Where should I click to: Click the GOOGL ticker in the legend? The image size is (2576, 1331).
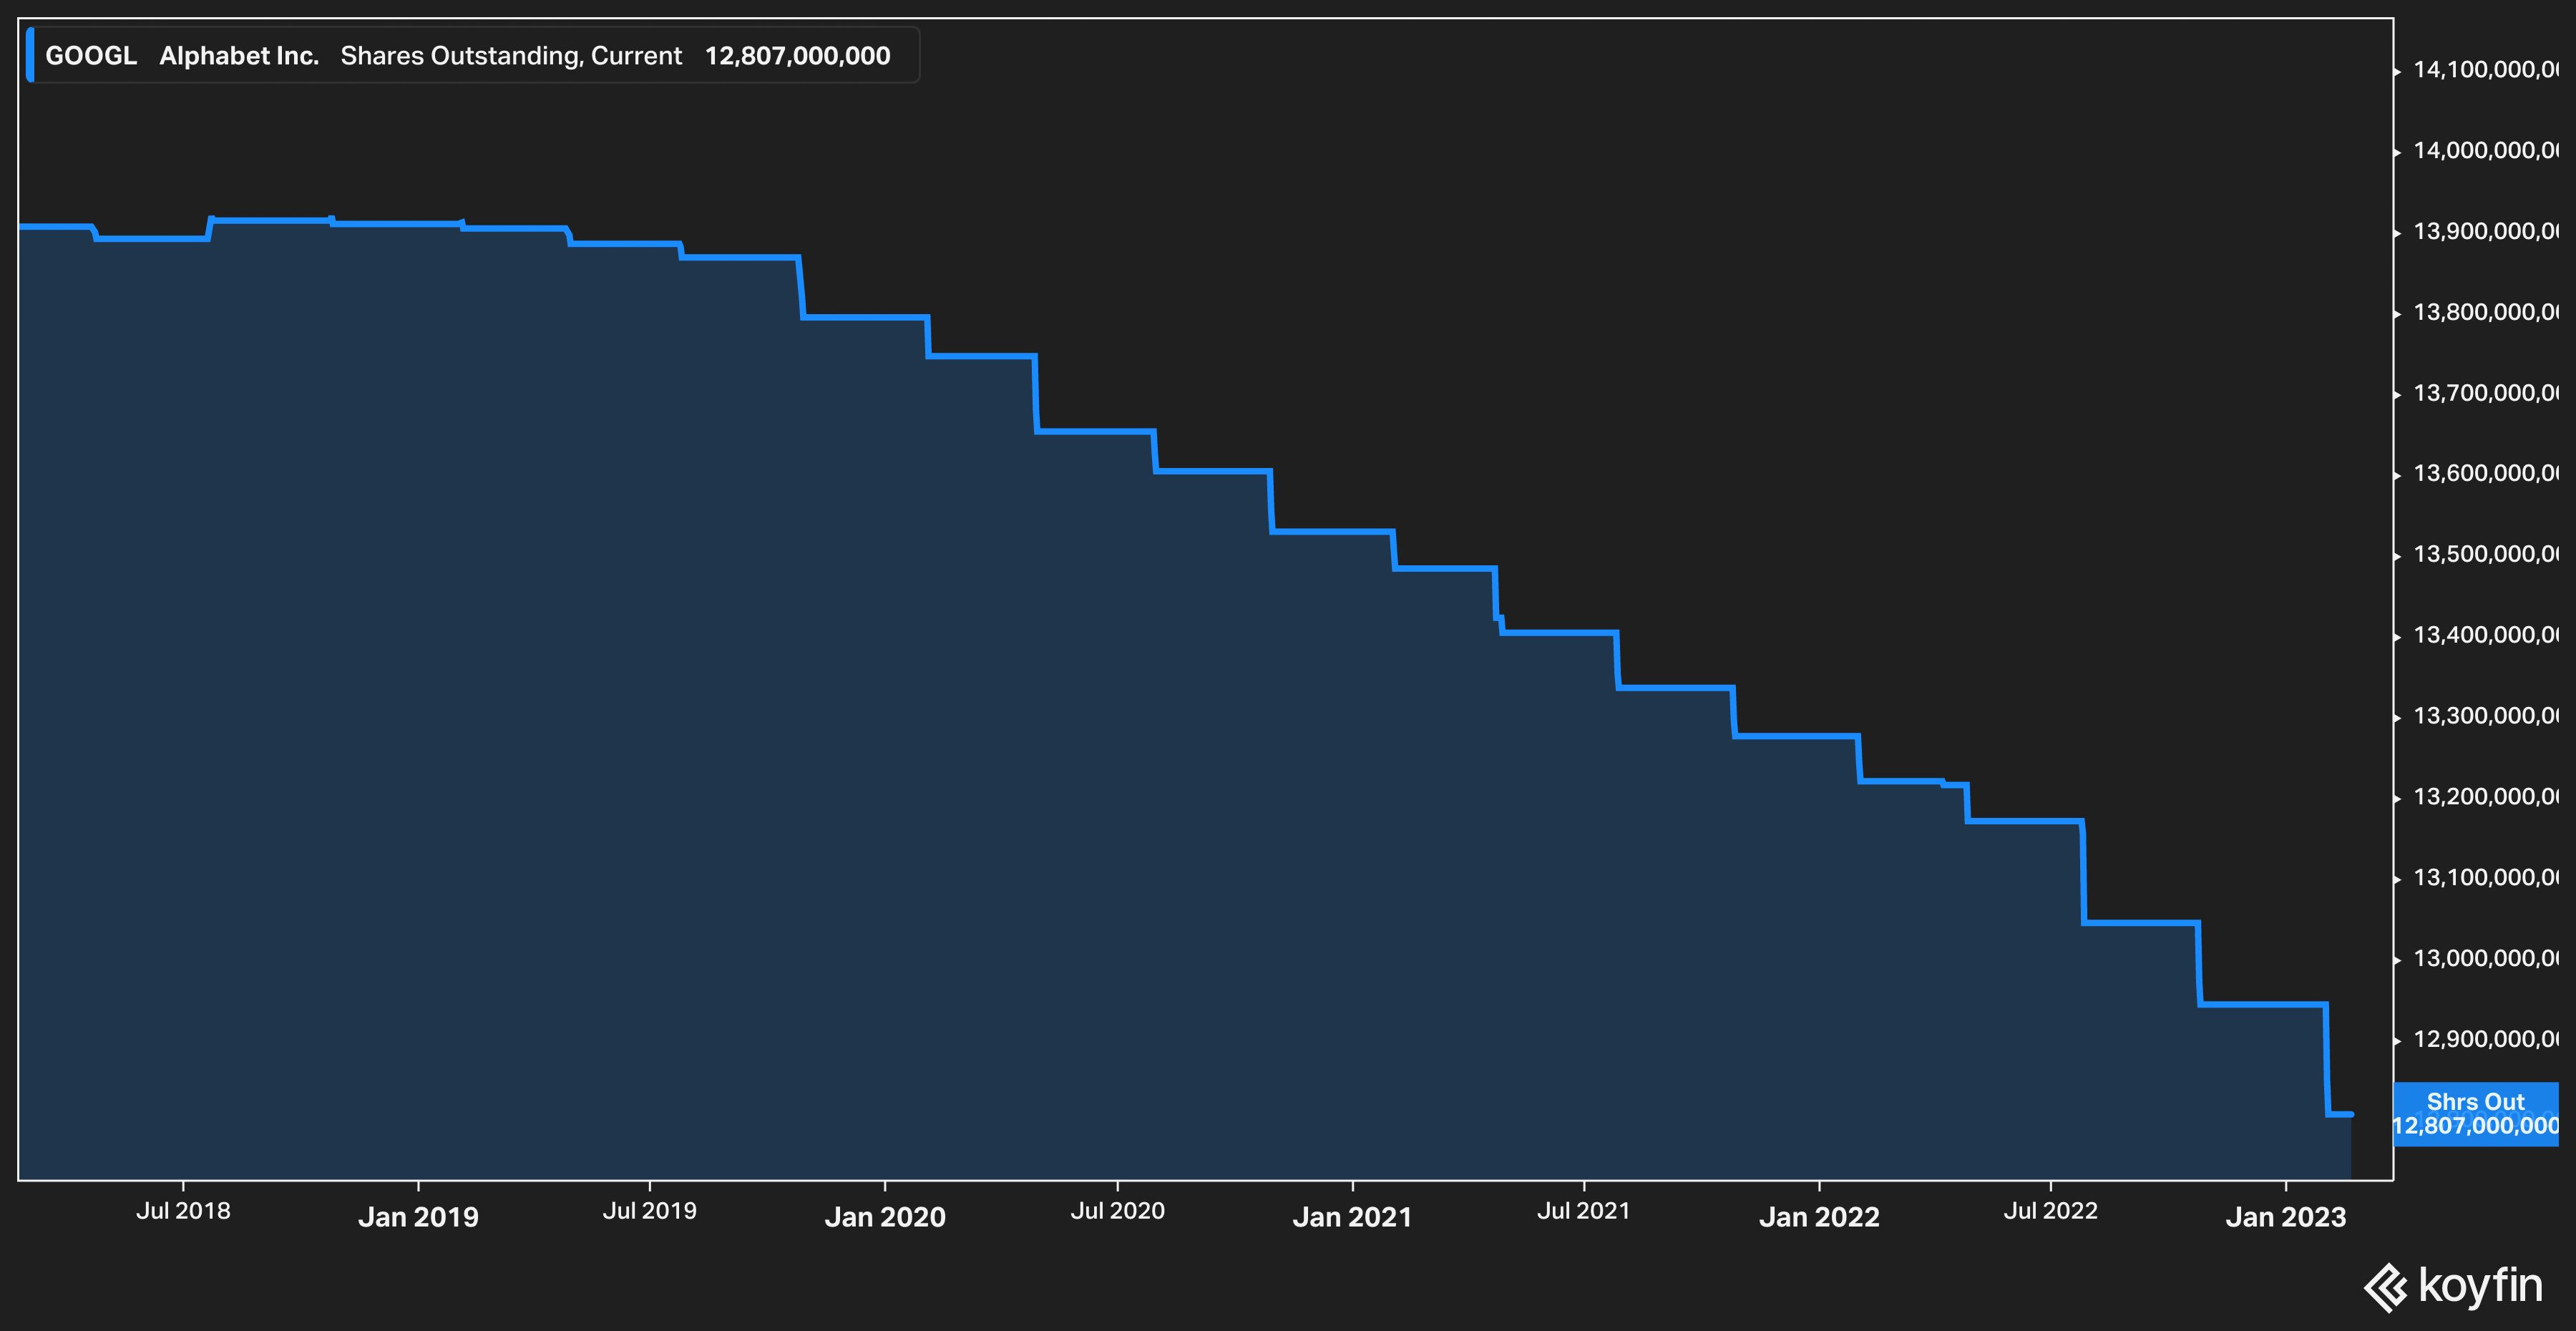pyautogui.click(x=91, y=56)
